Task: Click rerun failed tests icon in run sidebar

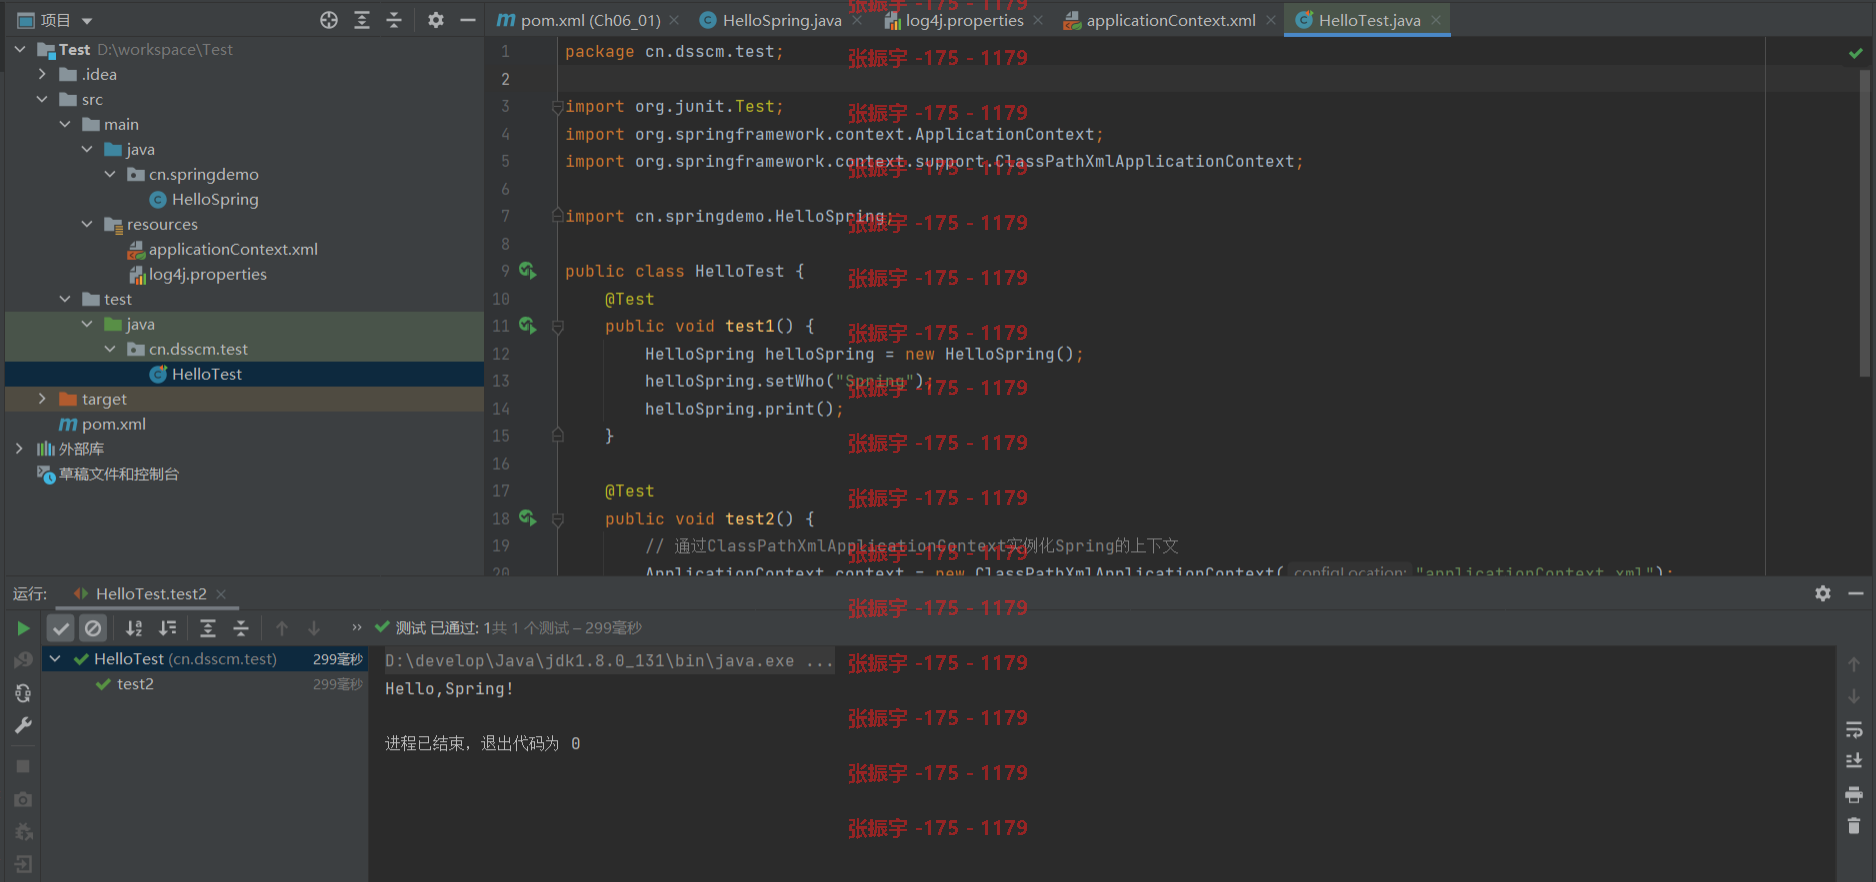Action: point(23,660)
